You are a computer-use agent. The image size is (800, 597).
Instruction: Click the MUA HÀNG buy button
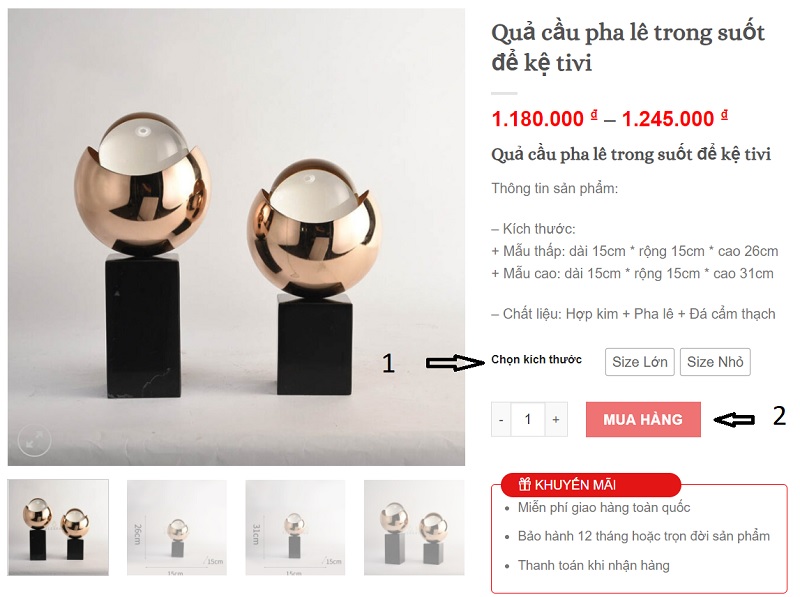643,419
